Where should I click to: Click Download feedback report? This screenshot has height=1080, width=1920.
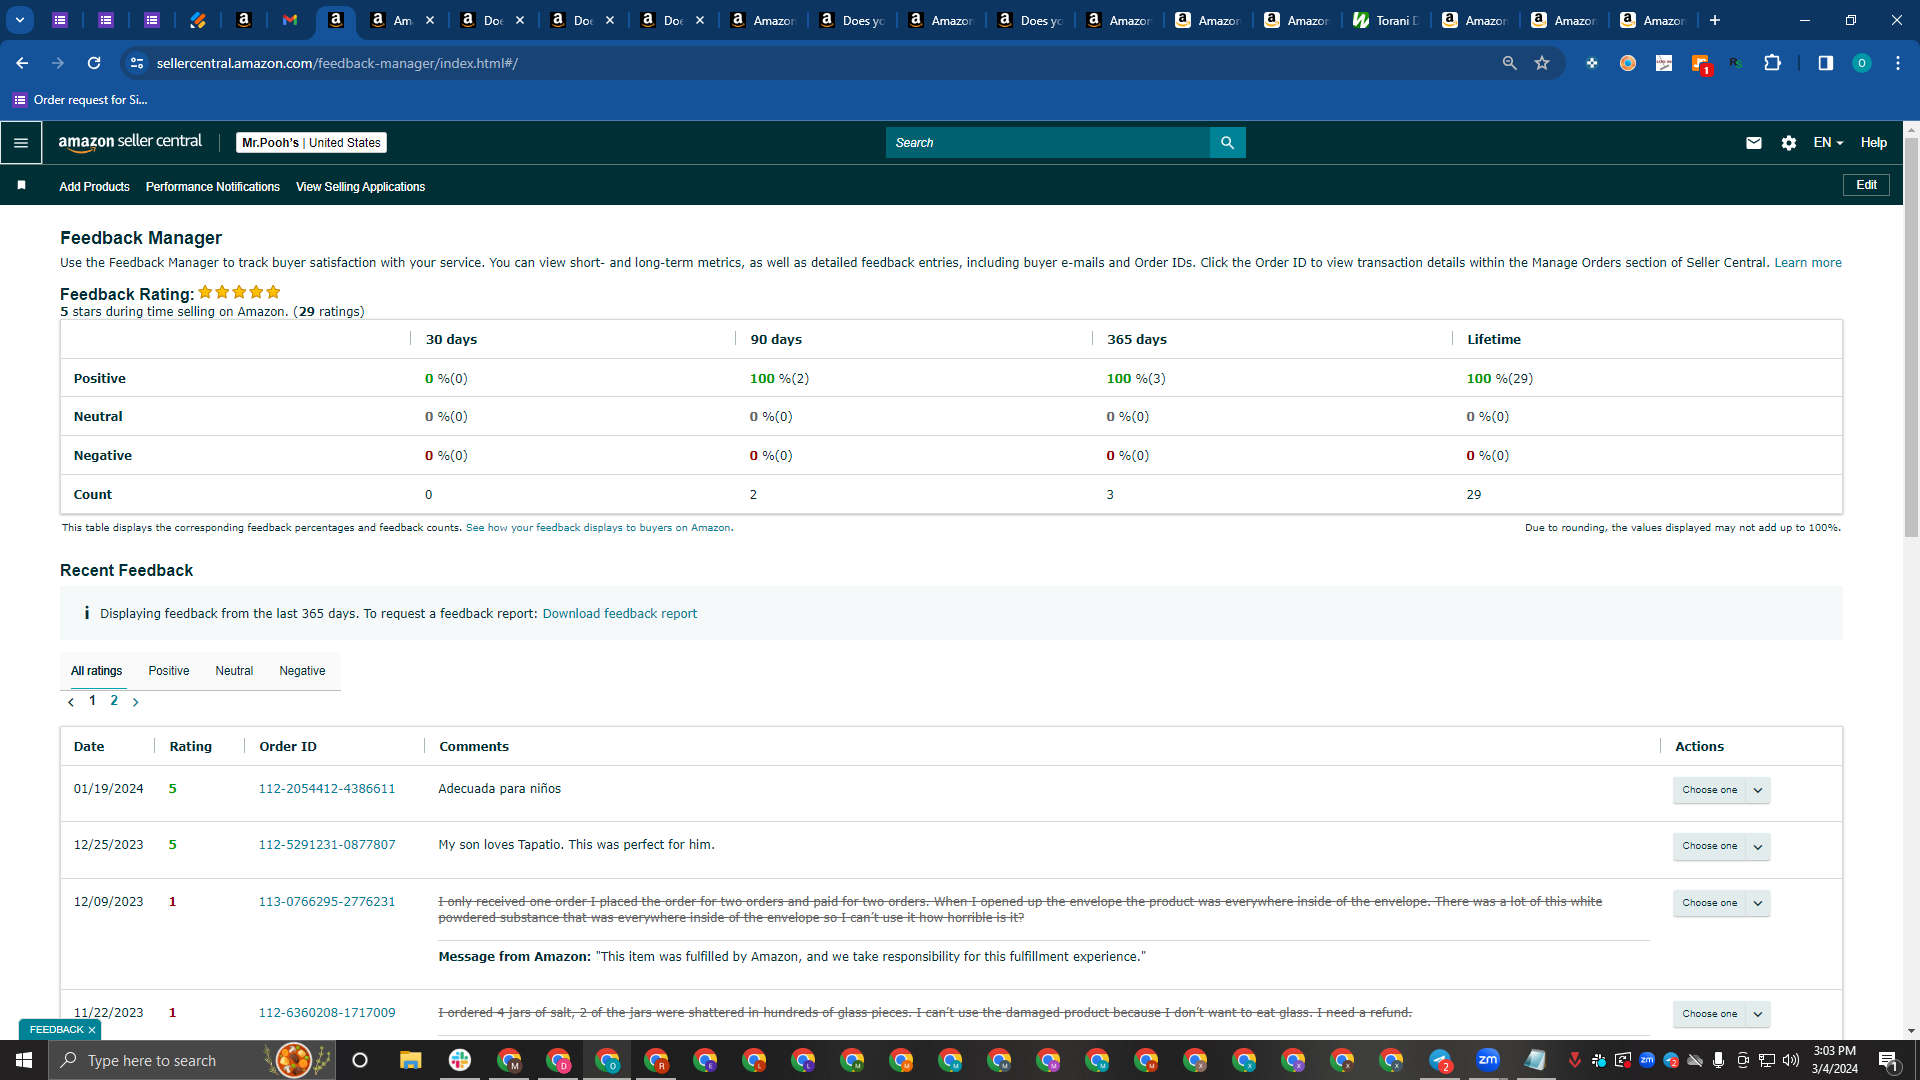pyautogui.click(x=620, y=614)
